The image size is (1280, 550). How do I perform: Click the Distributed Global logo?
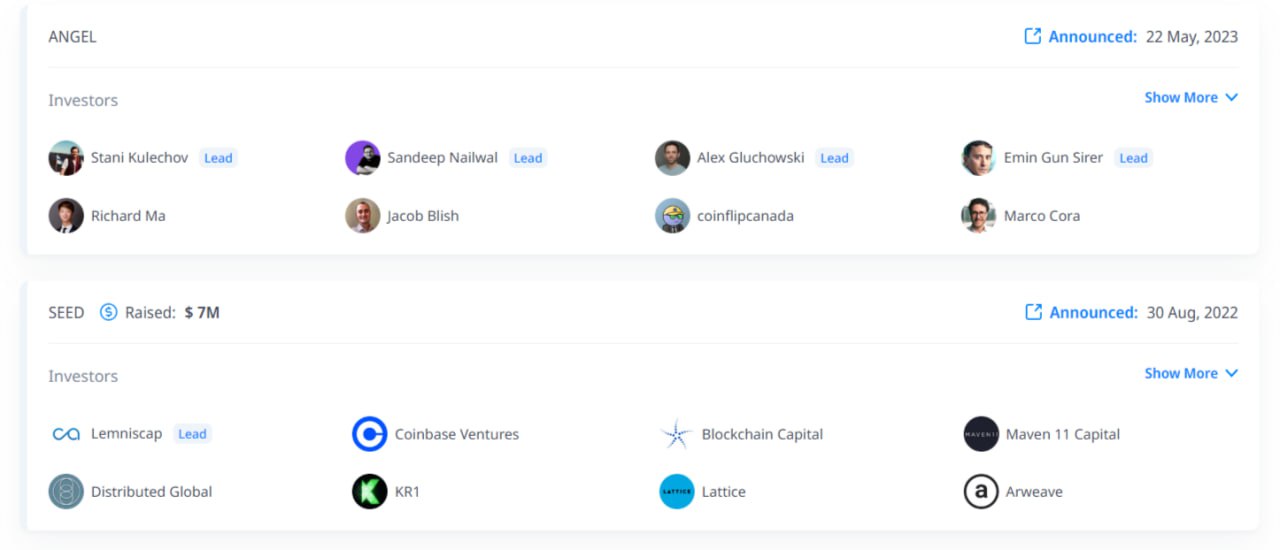pos(66,491)
